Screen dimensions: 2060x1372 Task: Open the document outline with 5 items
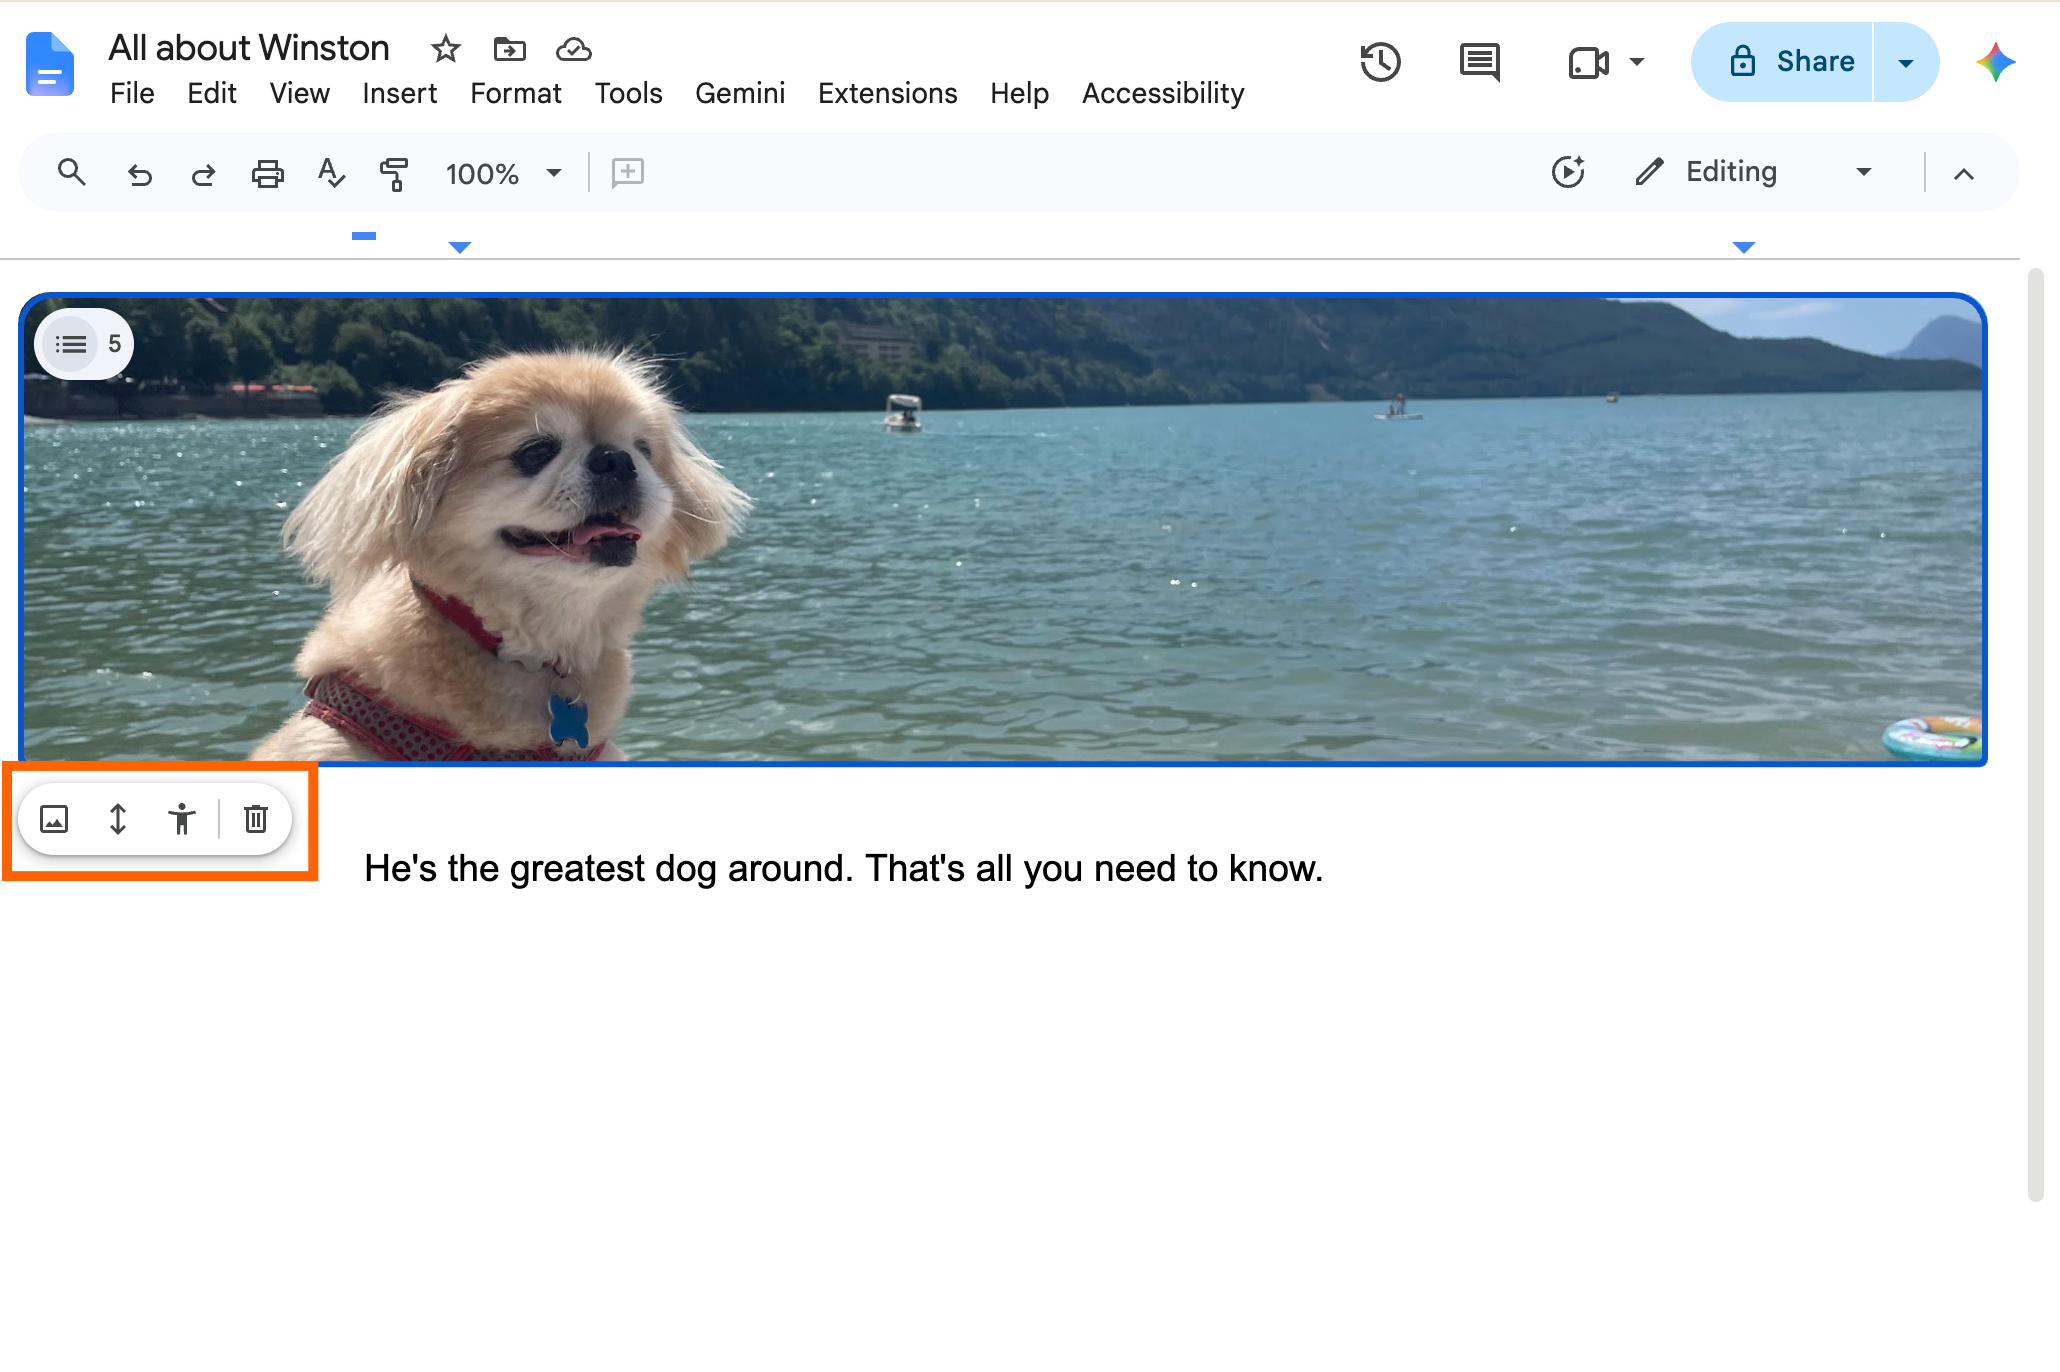point(84,344)
